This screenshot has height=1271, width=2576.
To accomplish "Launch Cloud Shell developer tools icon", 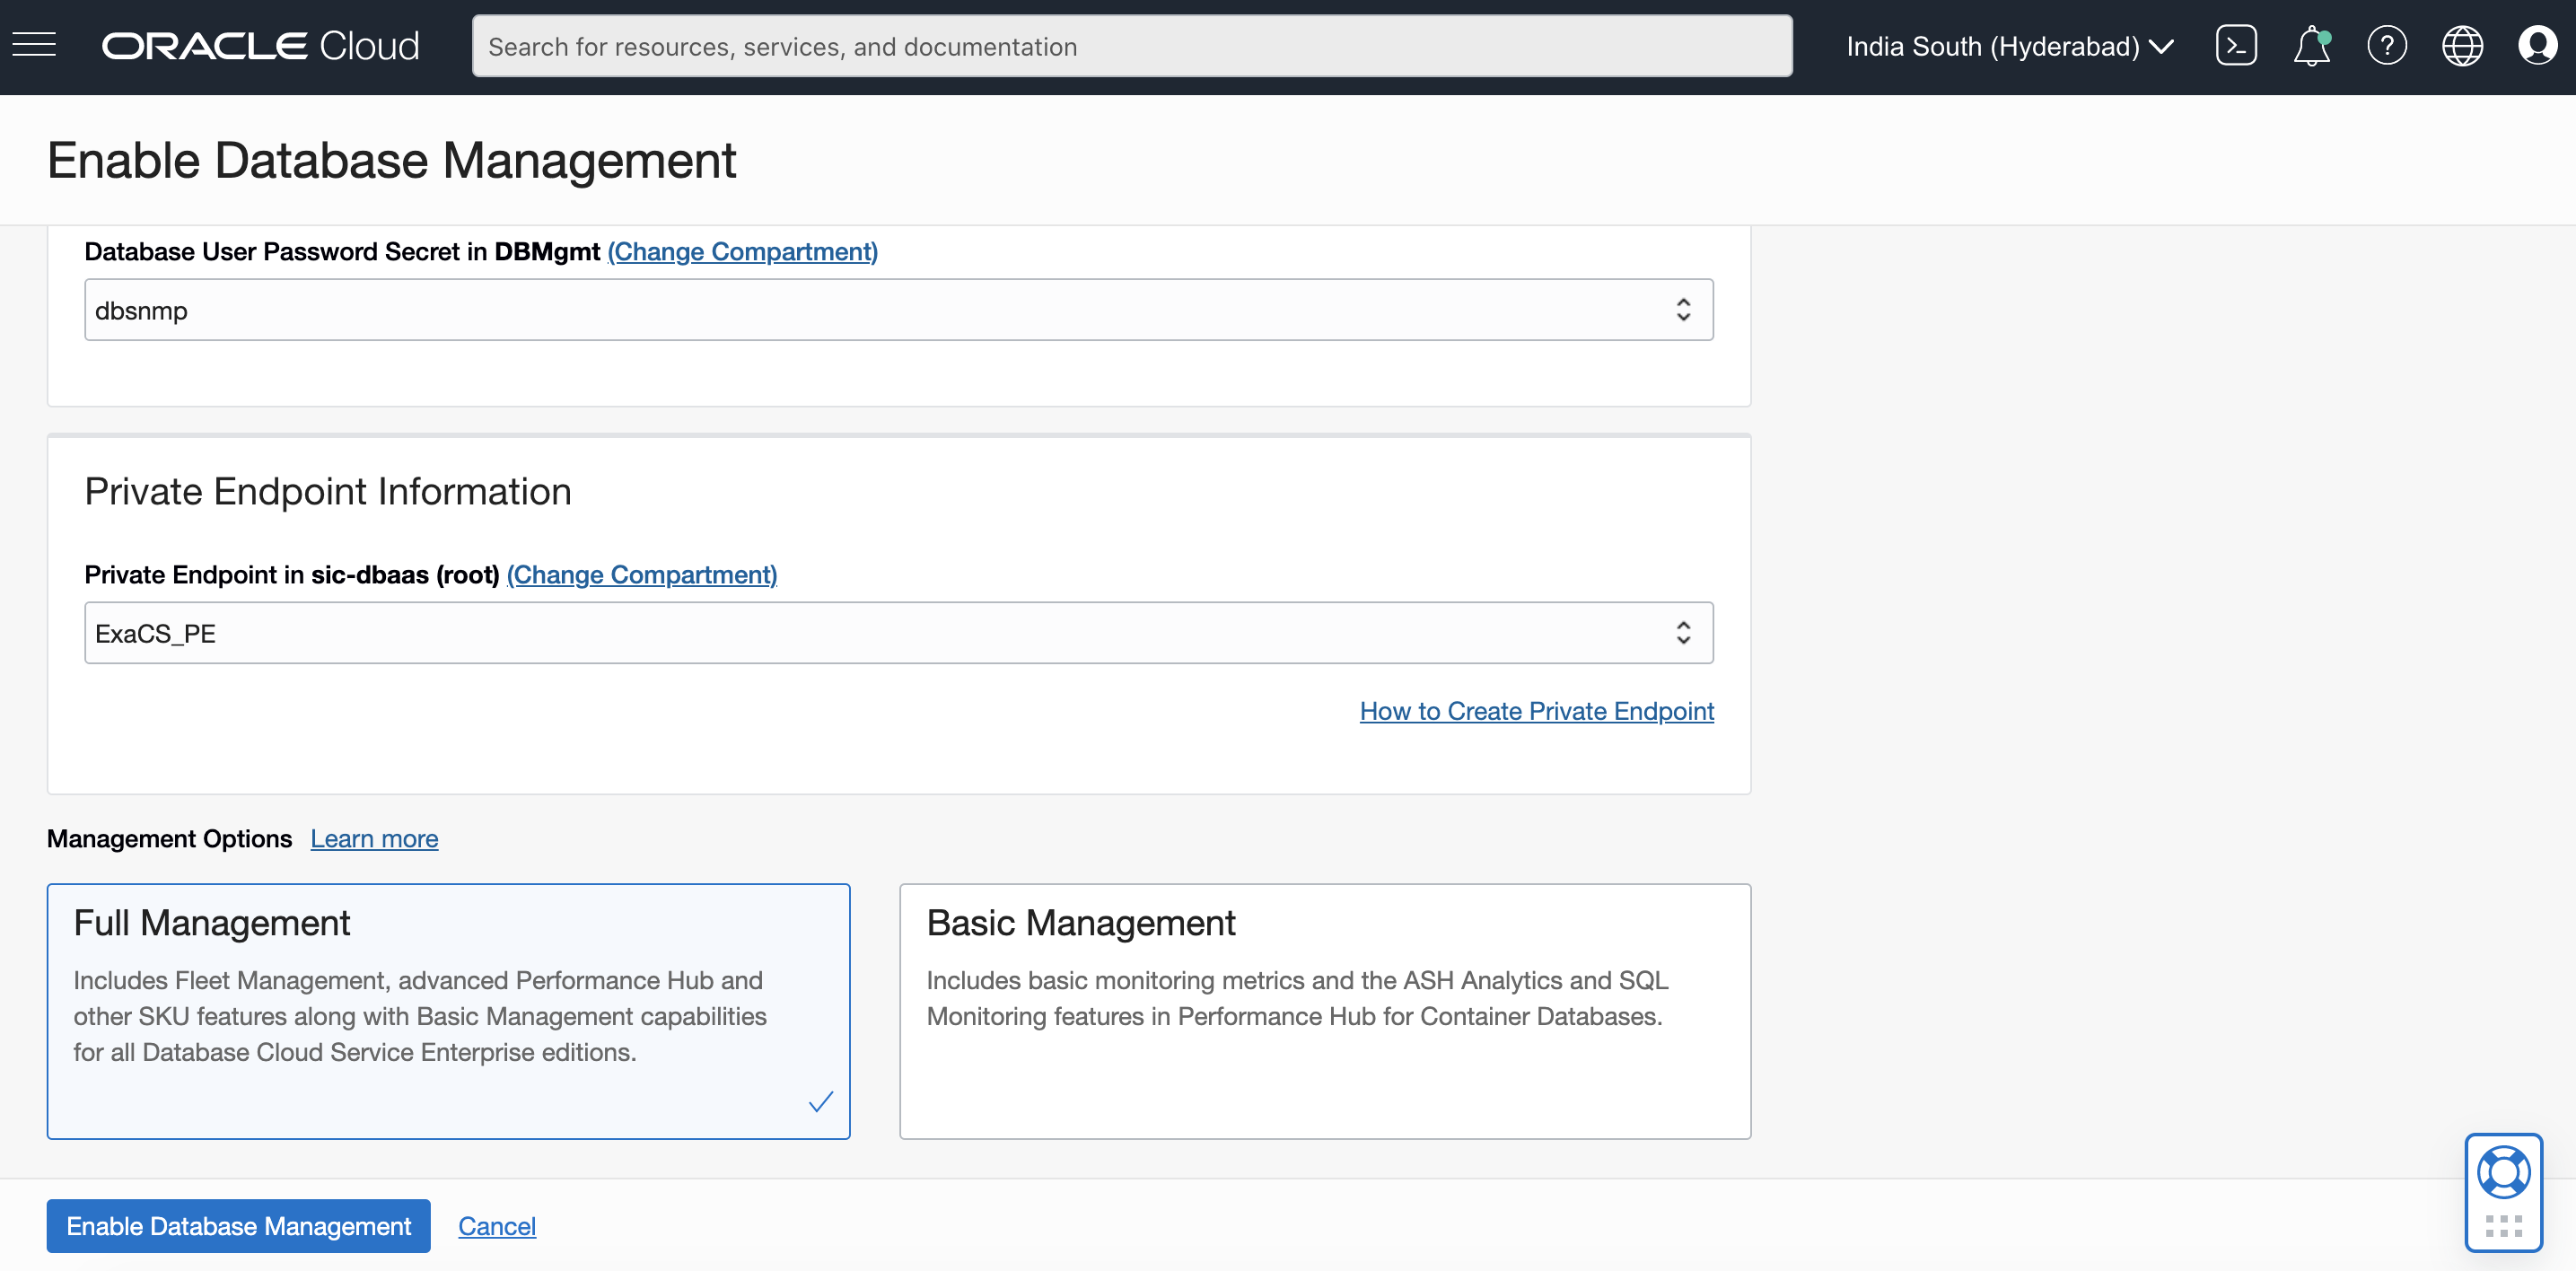I will click(x=2235, y=46).
